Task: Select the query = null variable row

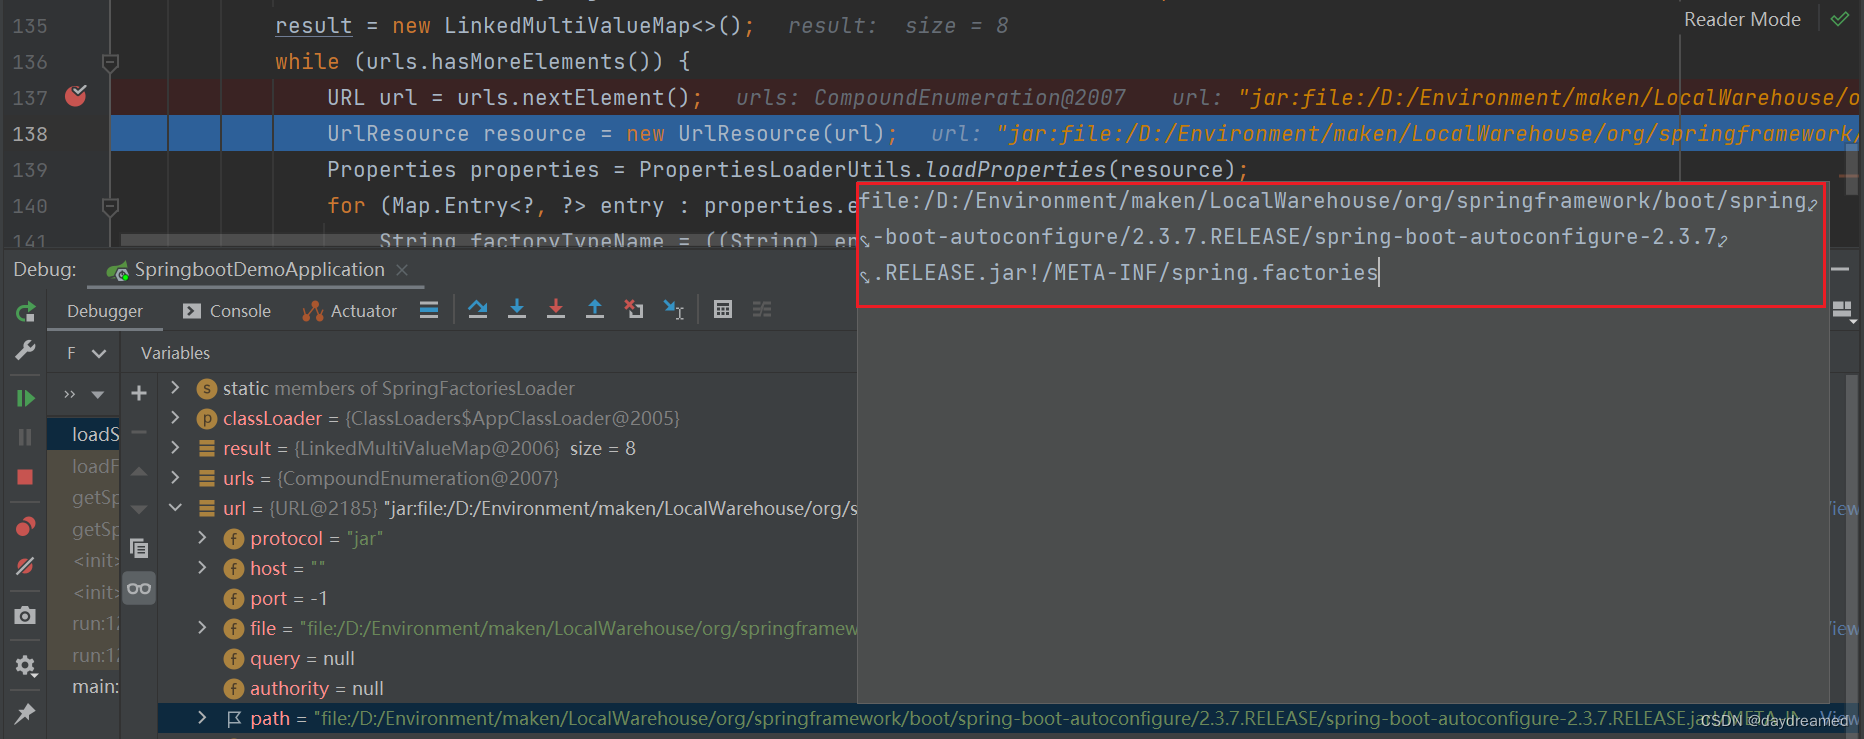Action: (507, 658)
